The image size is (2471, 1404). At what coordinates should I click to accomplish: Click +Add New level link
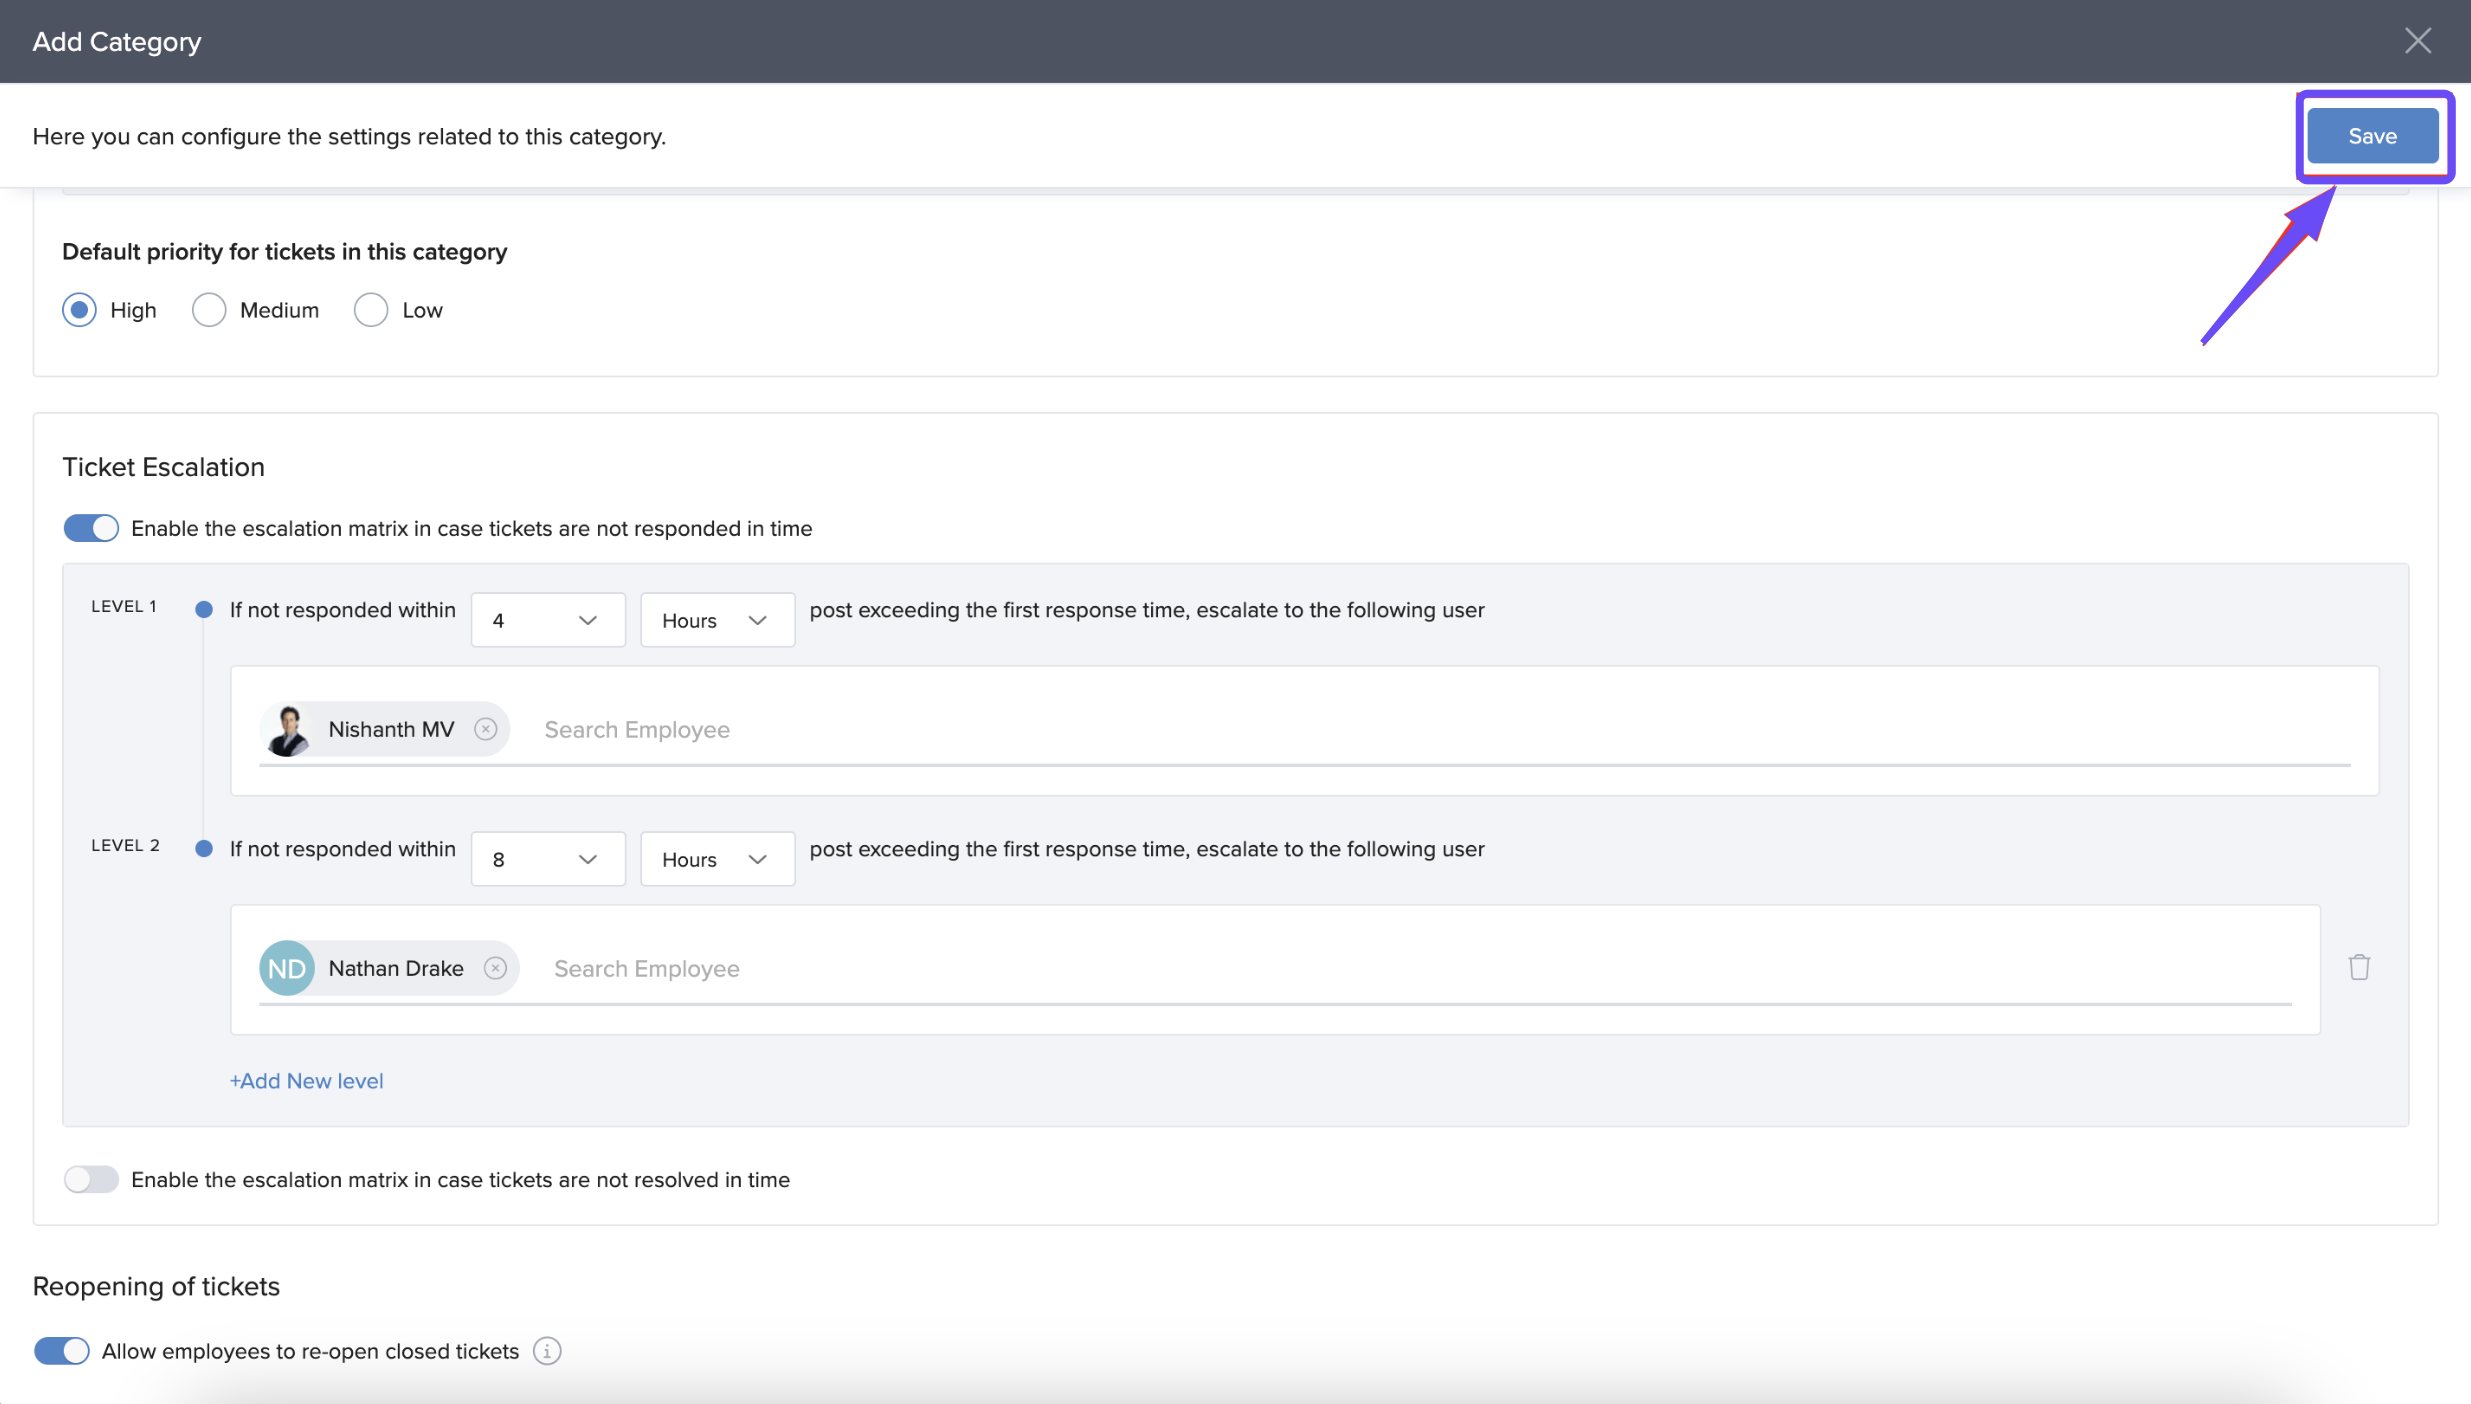click(x=306, y=1081)
